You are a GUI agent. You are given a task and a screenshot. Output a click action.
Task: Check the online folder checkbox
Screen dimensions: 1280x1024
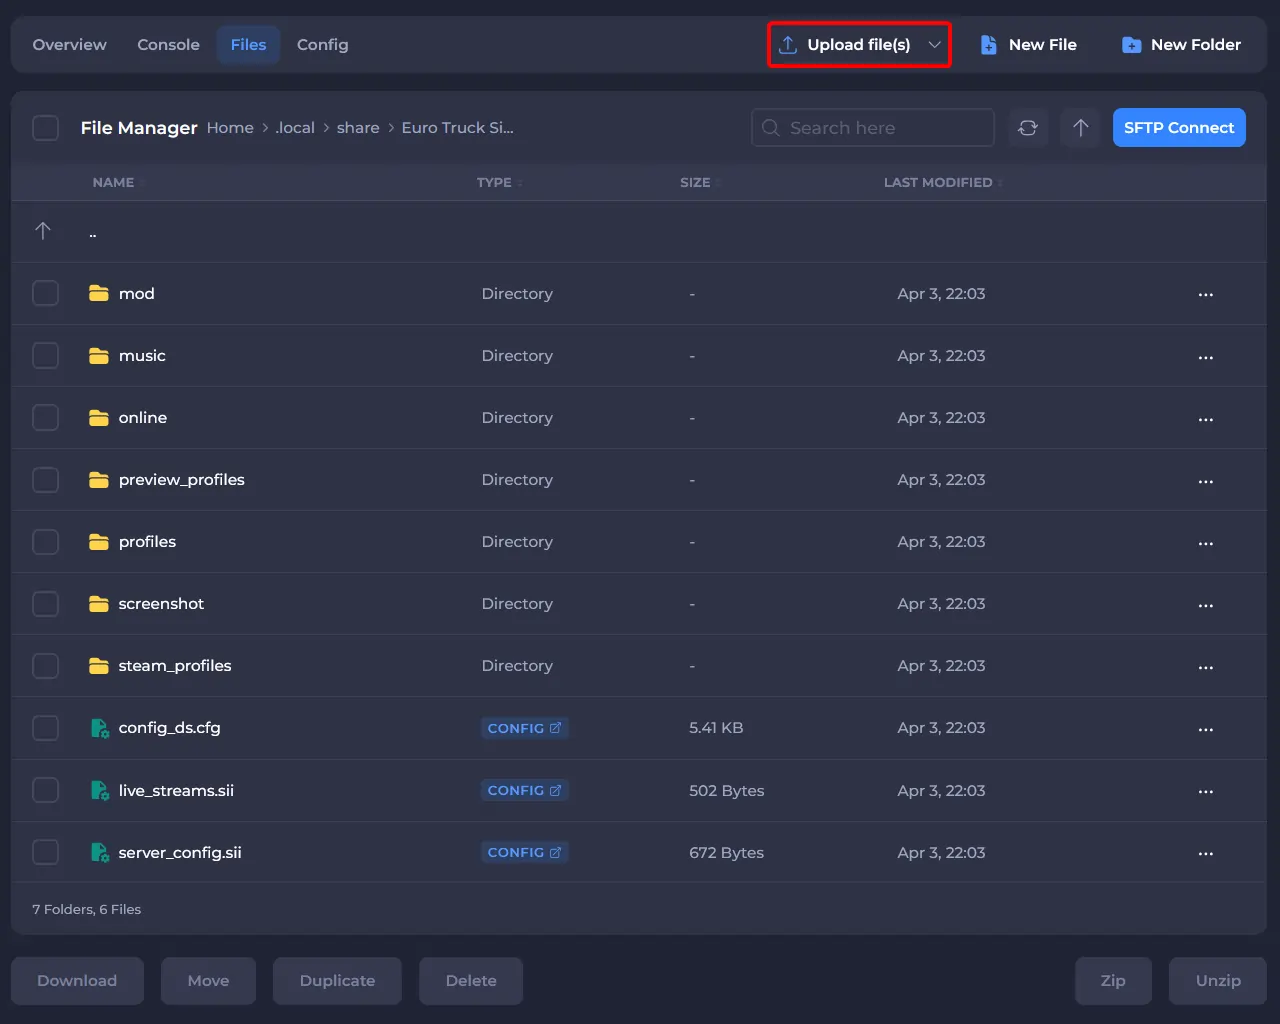click(x=46, y=418)
